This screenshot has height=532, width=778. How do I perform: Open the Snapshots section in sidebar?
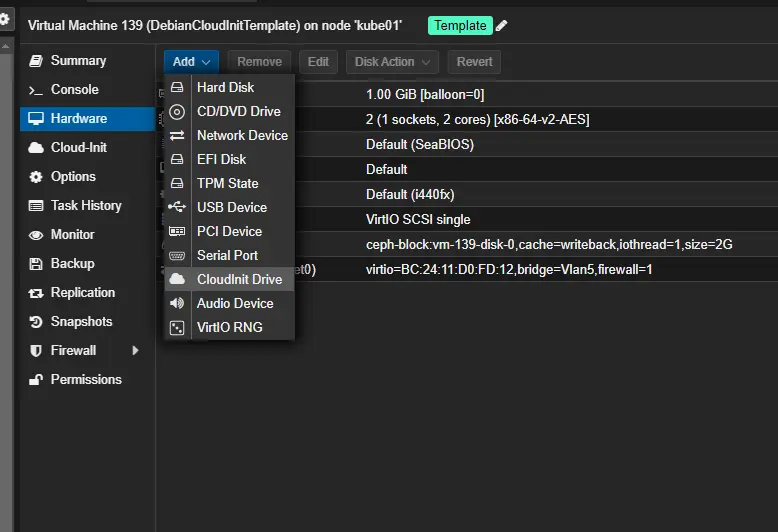tap(81, 322)
